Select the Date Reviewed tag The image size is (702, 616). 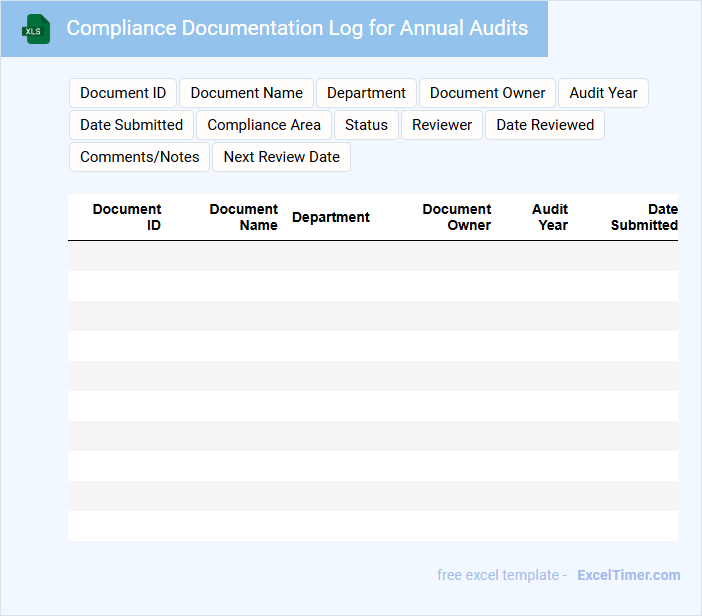545,125
